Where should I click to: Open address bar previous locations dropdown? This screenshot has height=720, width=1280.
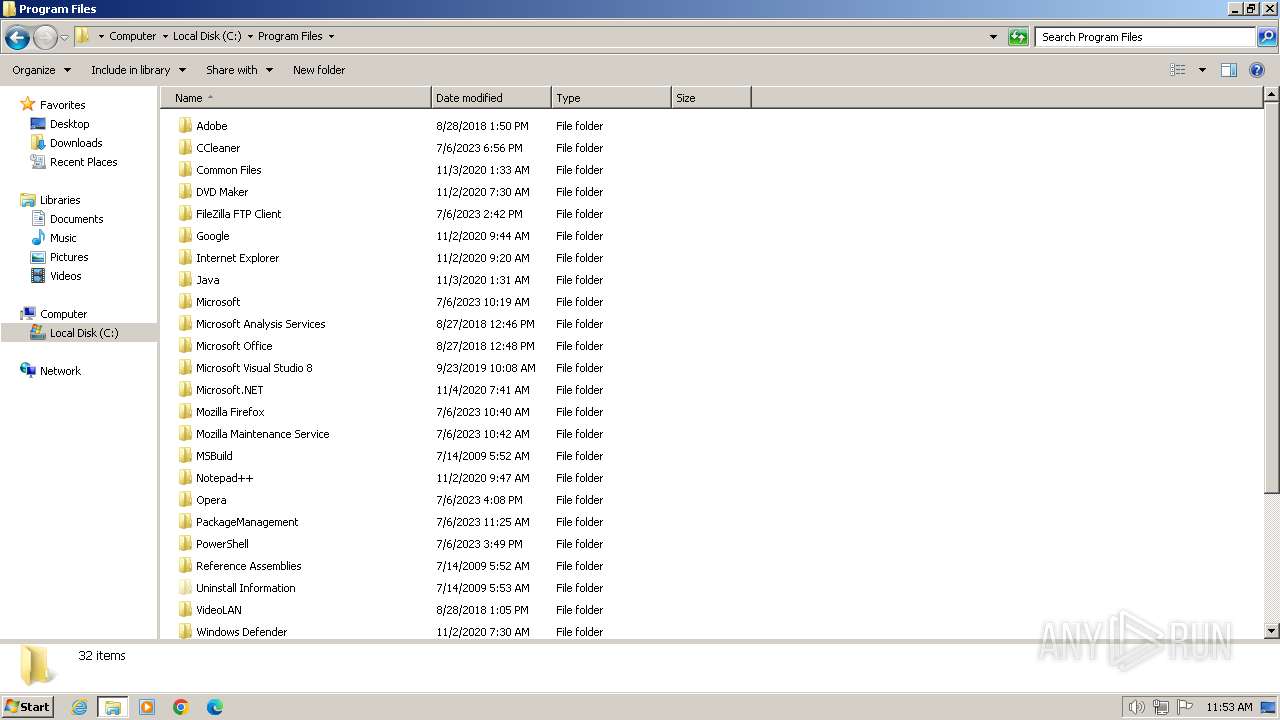pyautogui.click(x=993, y=37)
